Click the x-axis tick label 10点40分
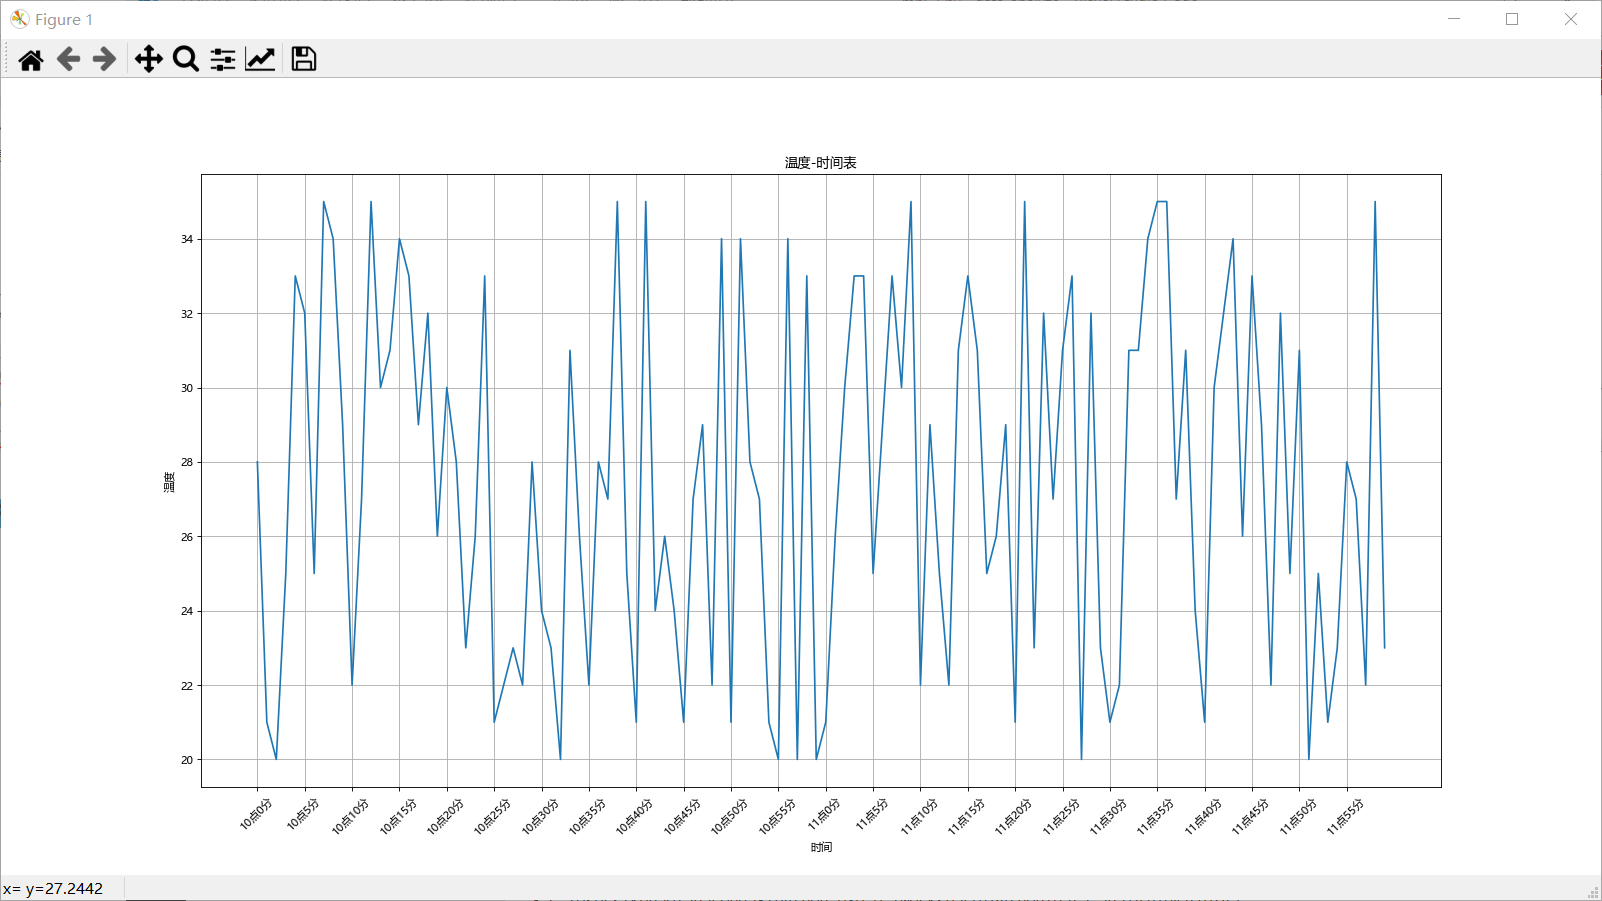1602x901 pixels. tap(634, 816)
